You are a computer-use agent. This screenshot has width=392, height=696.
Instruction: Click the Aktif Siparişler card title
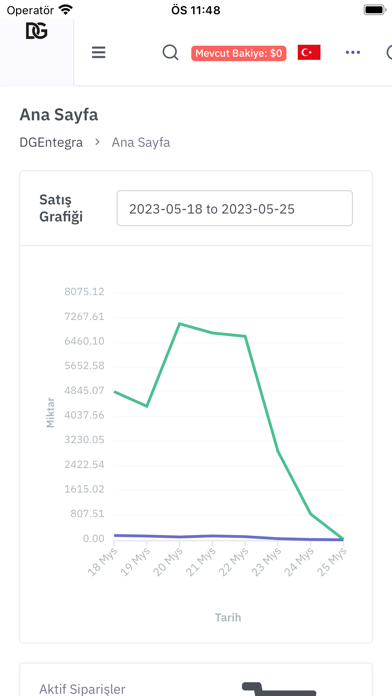82,689
